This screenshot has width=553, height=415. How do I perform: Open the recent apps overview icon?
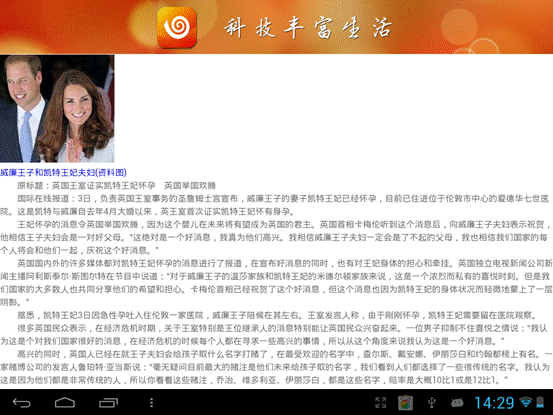[x=108, y=403]
